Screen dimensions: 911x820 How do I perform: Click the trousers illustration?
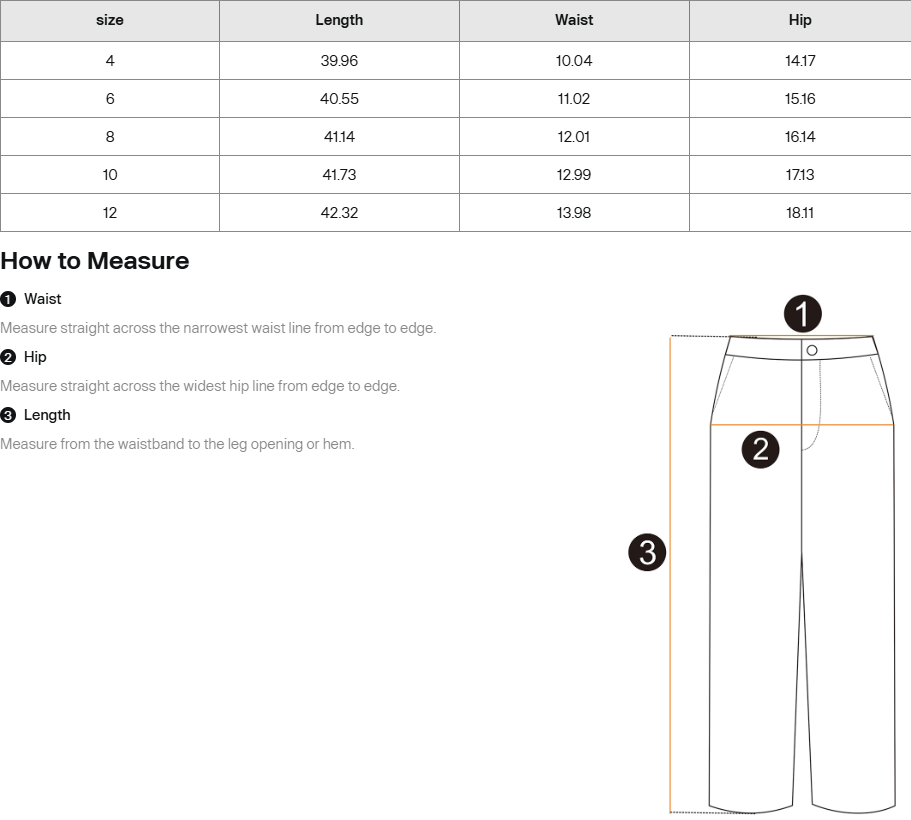(x=802, y=574)
